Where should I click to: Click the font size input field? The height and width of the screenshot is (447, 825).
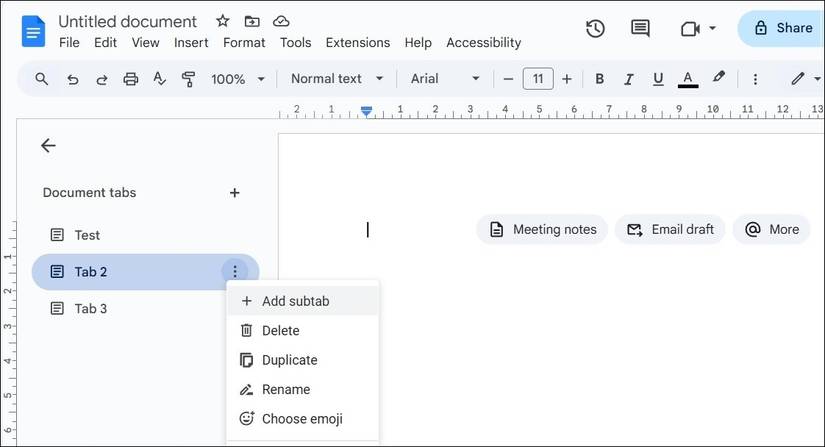[538, 79]
